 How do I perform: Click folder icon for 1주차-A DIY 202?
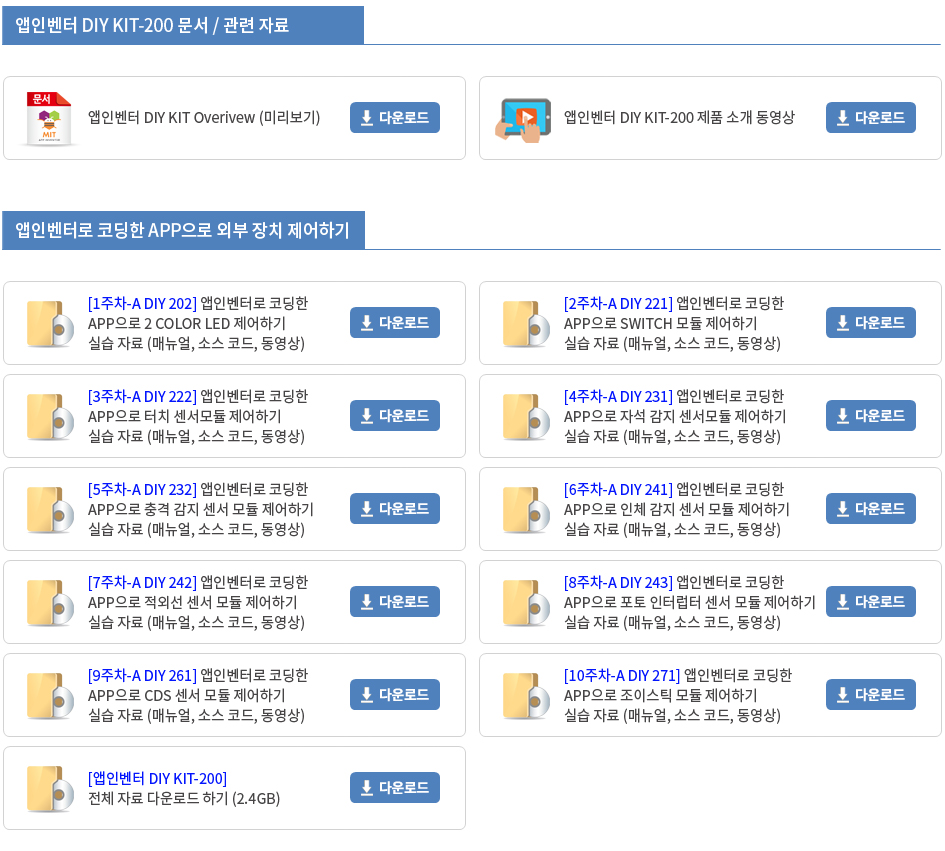pos(50,324)
